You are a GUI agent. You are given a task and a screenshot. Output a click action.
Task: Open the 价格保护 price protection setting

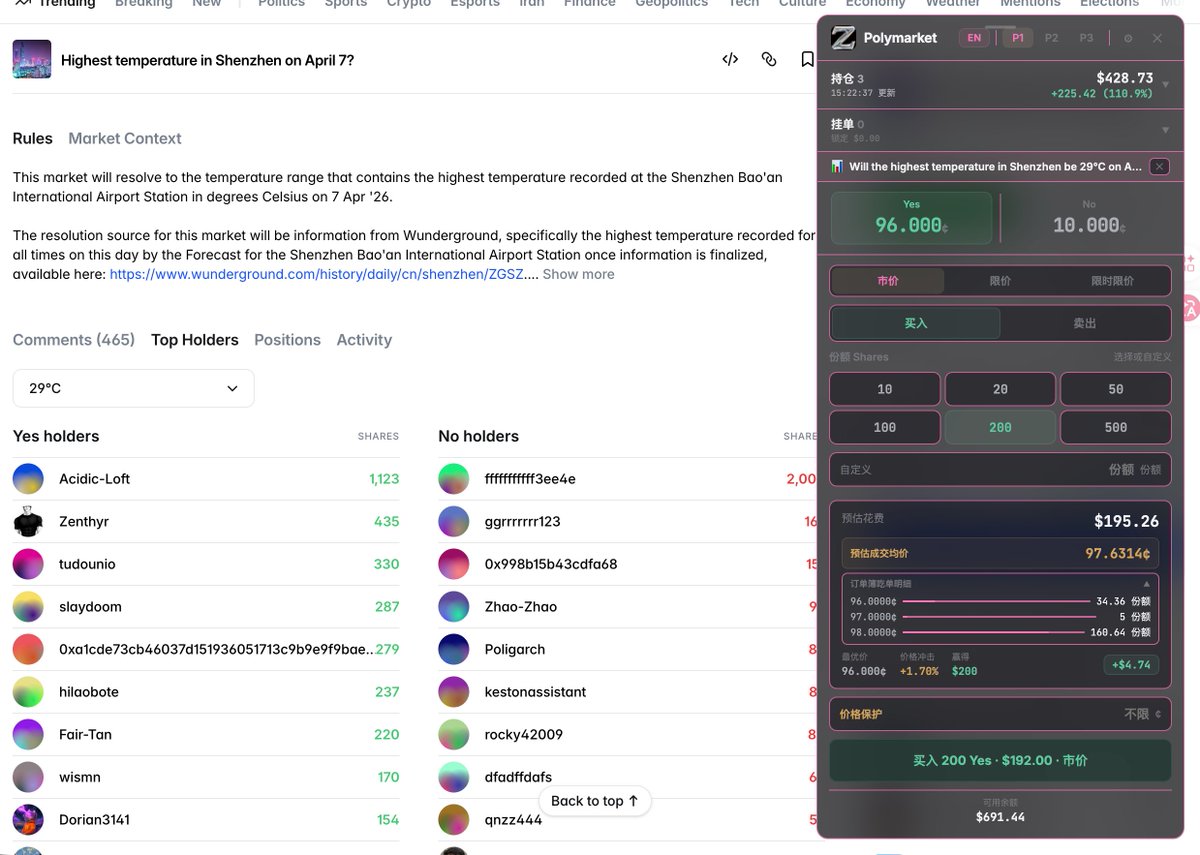1000,714
